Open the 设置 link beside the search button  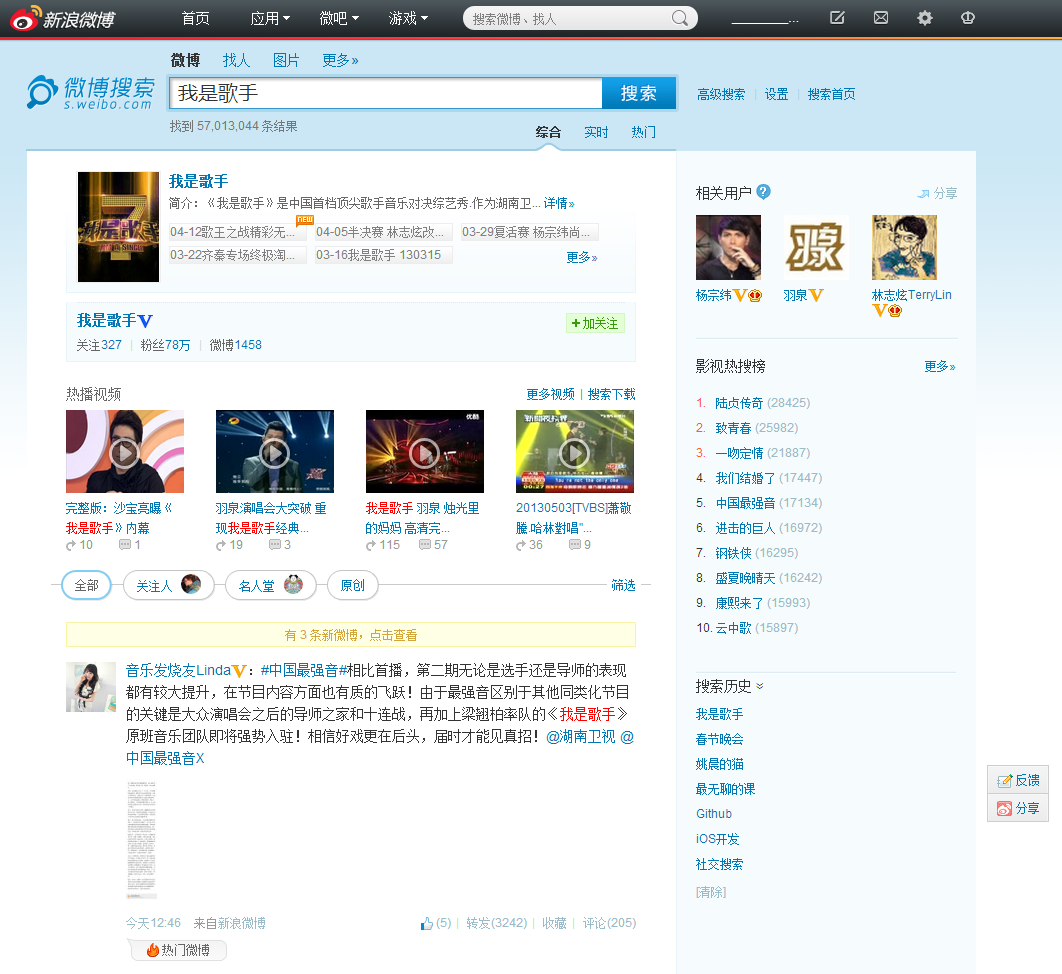(776, 94)
